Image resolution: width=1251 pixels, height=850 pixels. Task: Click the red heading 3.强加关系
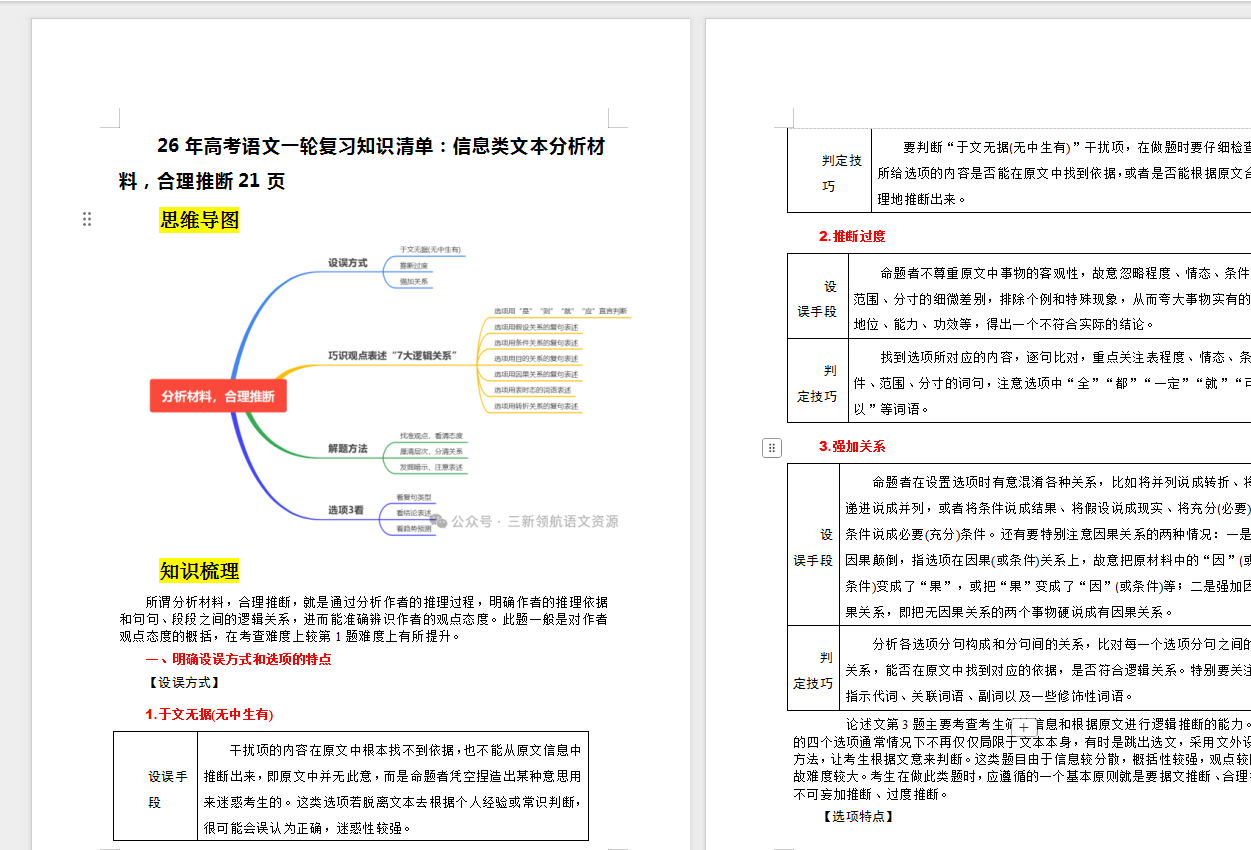coord(851,446)
